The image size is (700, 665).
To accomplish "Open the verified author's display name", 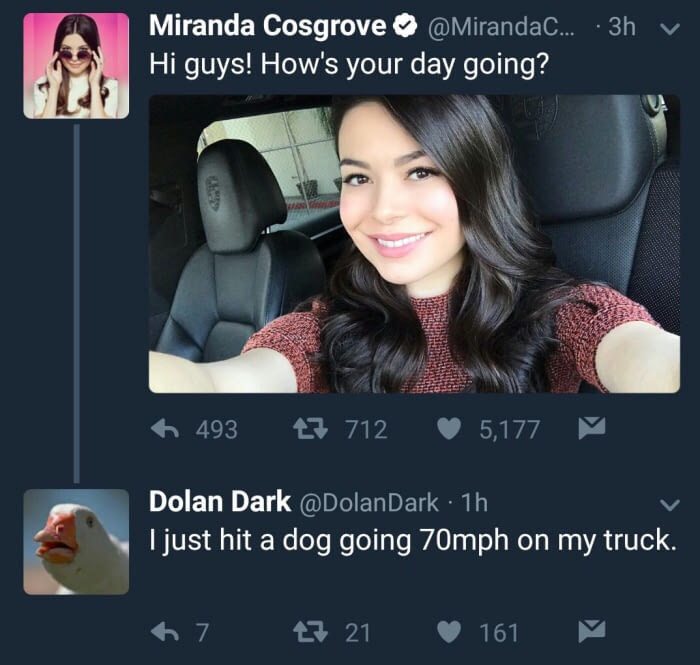I will 267,26.
